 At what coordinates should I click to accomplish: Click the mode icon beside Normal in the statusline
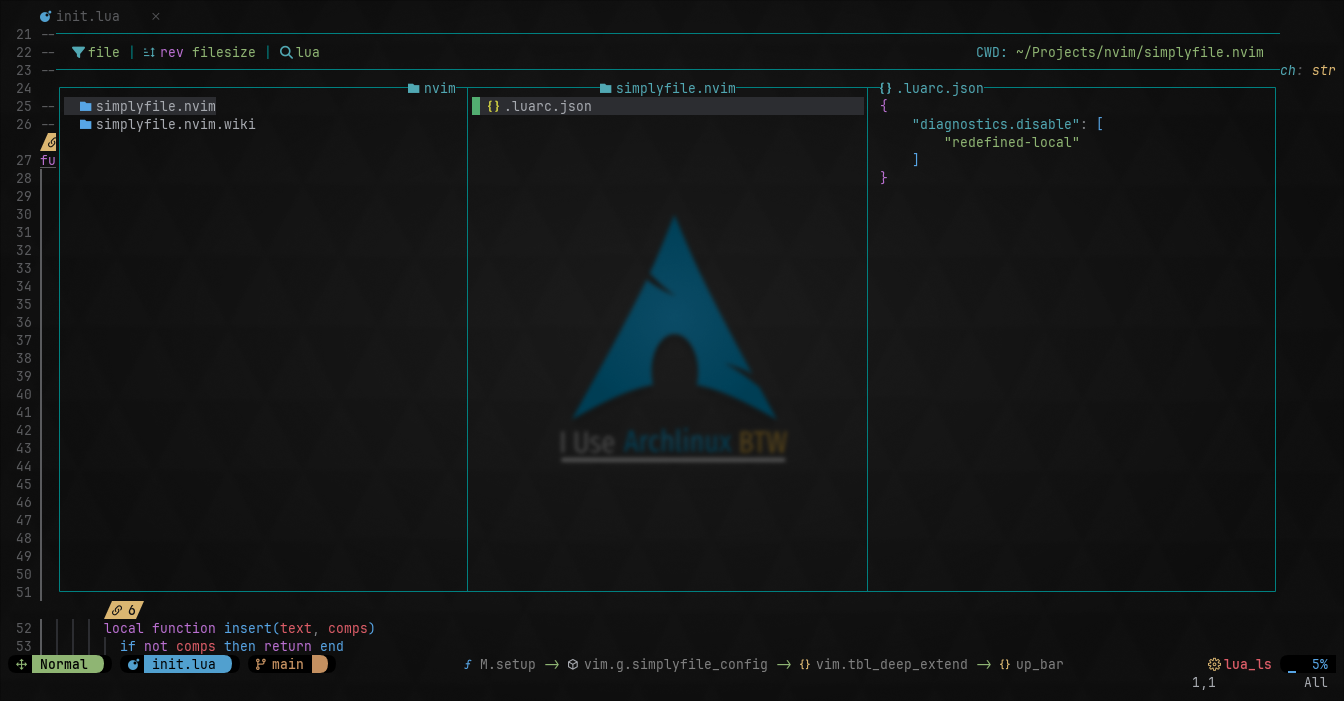(22, 664)
